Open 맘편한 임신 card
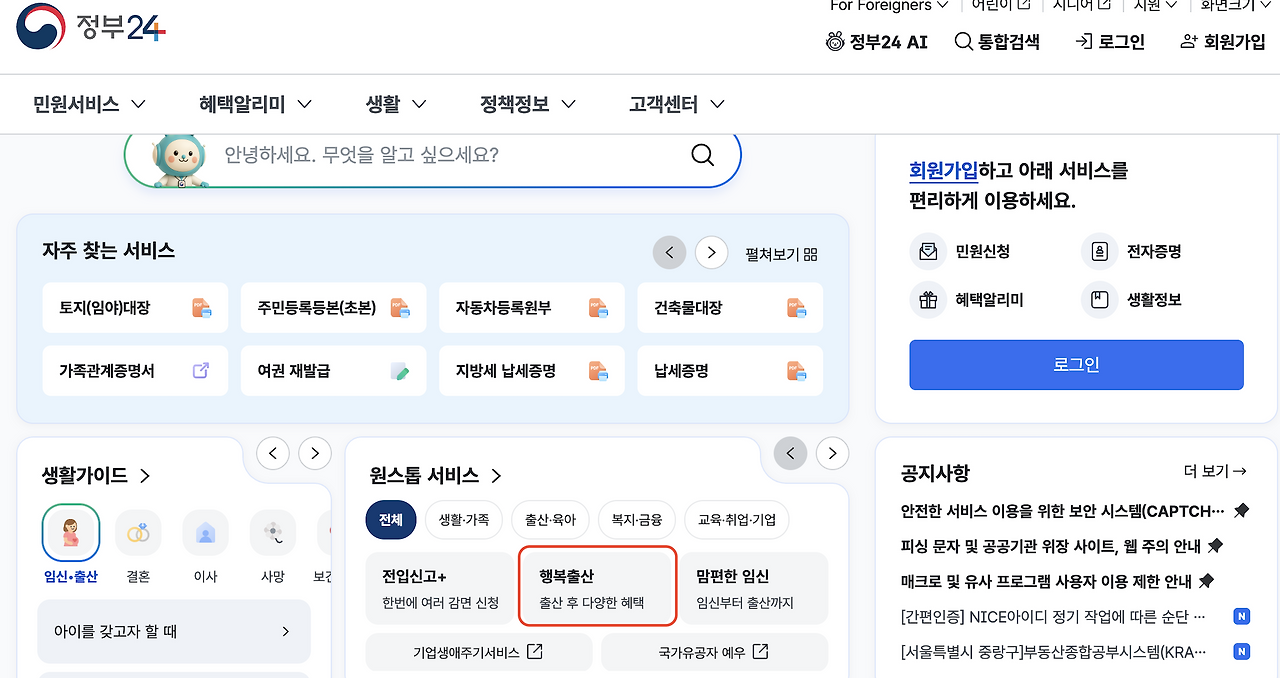 [x=754, y=588]
